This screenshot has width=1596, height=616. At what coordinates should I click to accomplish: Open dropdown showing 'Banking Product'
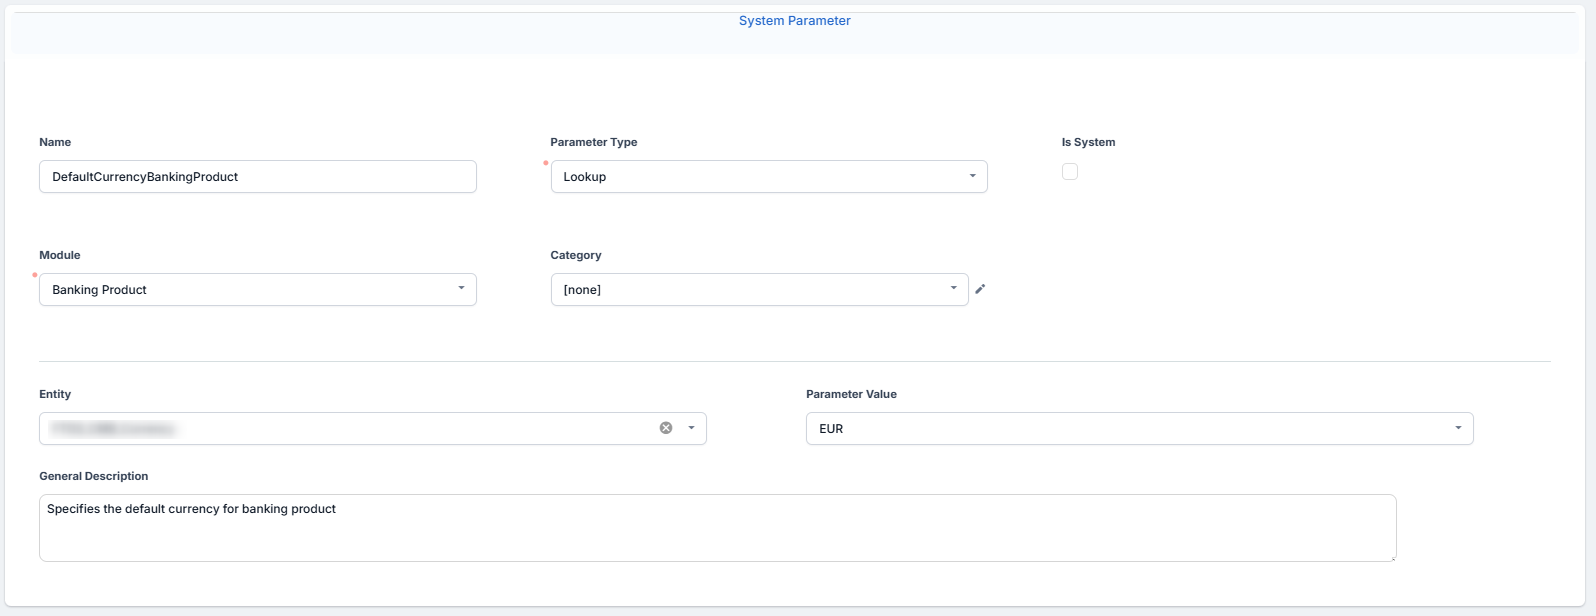tap(250, 290)
